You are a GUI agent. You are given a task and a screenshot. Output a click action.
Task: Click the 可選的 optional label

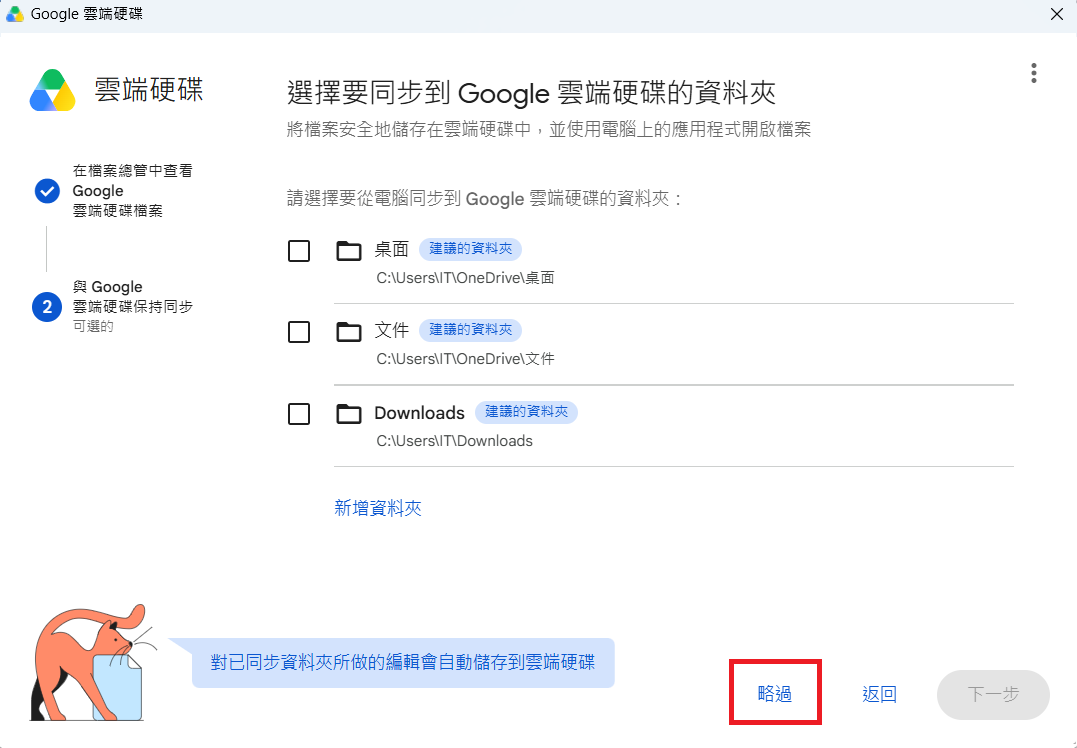pyautogui.click(x=93, y=326)
